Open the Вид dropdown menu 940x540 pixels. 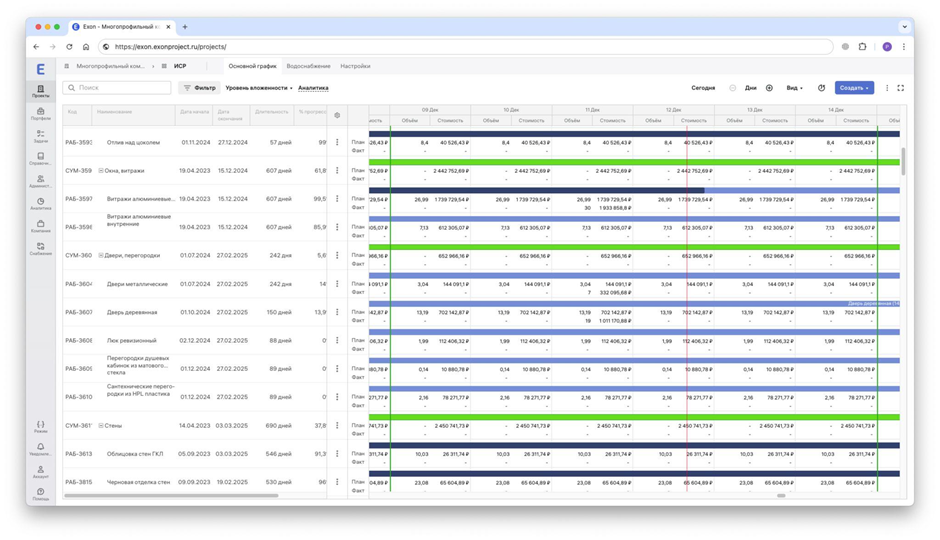pyautogui.click(x=794, y=88)
